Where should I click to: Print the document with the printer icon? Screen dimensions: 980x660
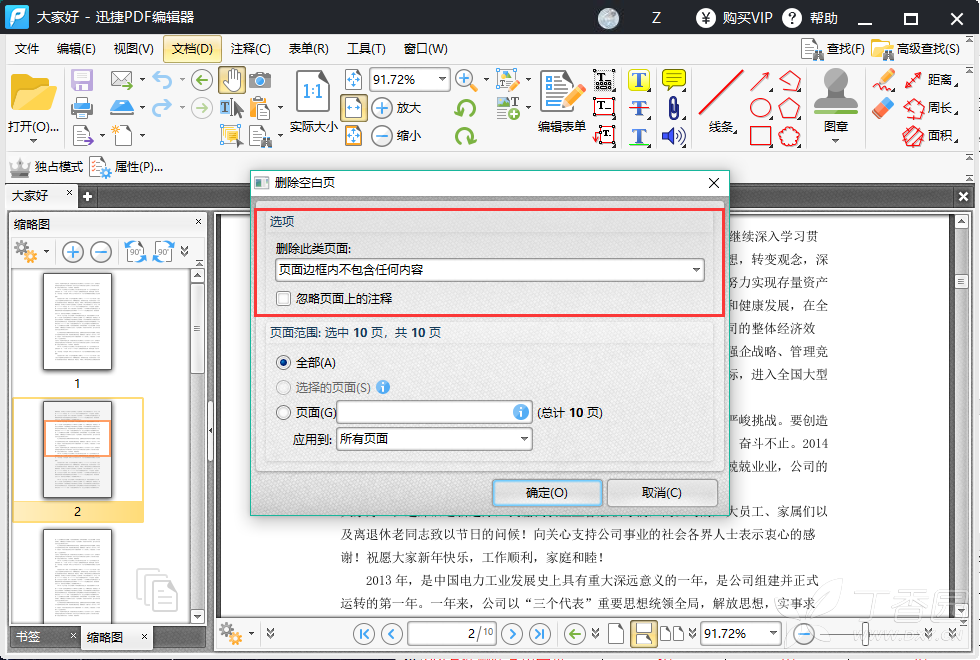[82, 108]
